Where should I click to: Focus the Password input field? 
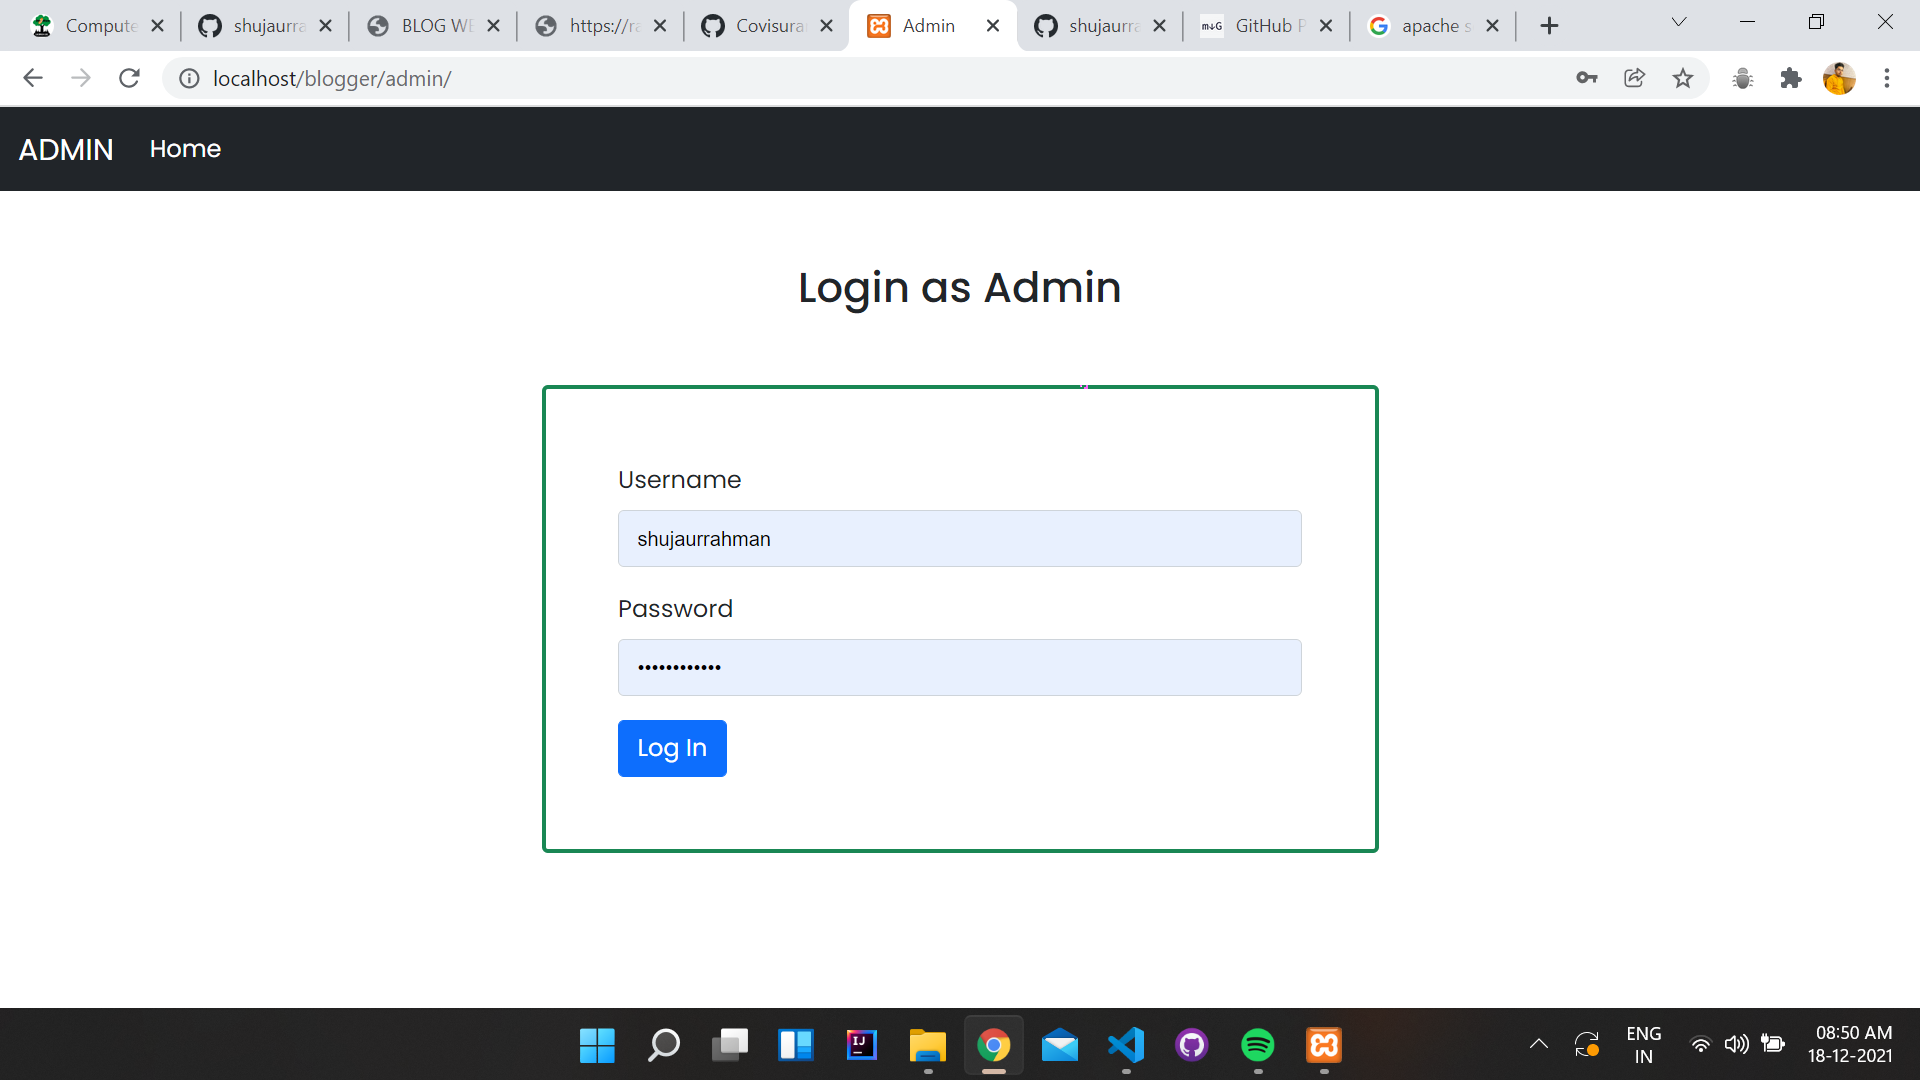point(959,667)
